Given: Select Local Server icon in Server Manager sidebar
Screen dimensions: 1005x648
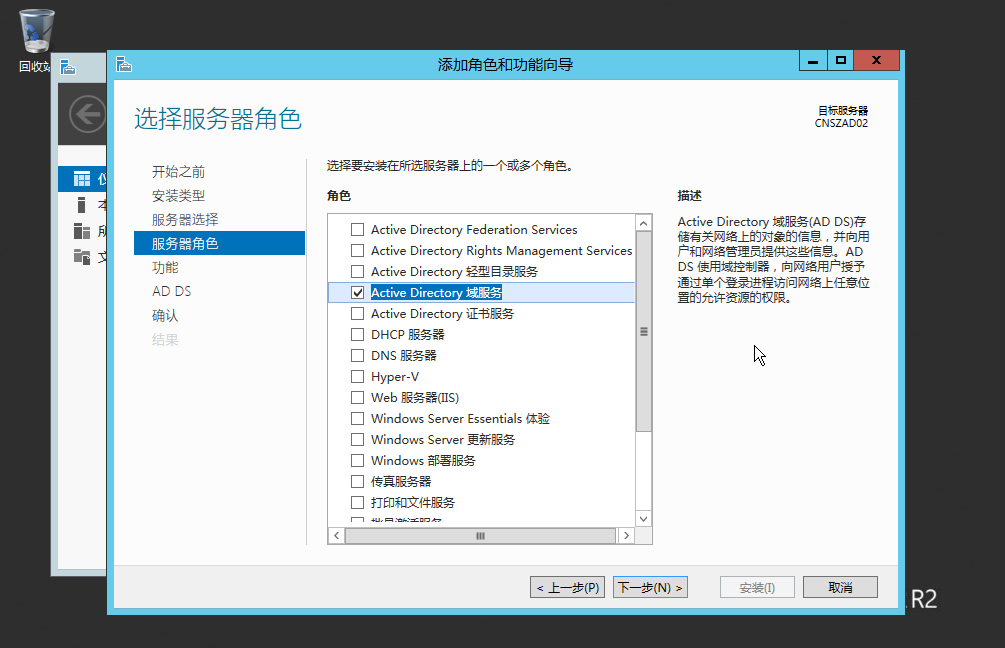Looking at the screenshot, I should (81, 205).
